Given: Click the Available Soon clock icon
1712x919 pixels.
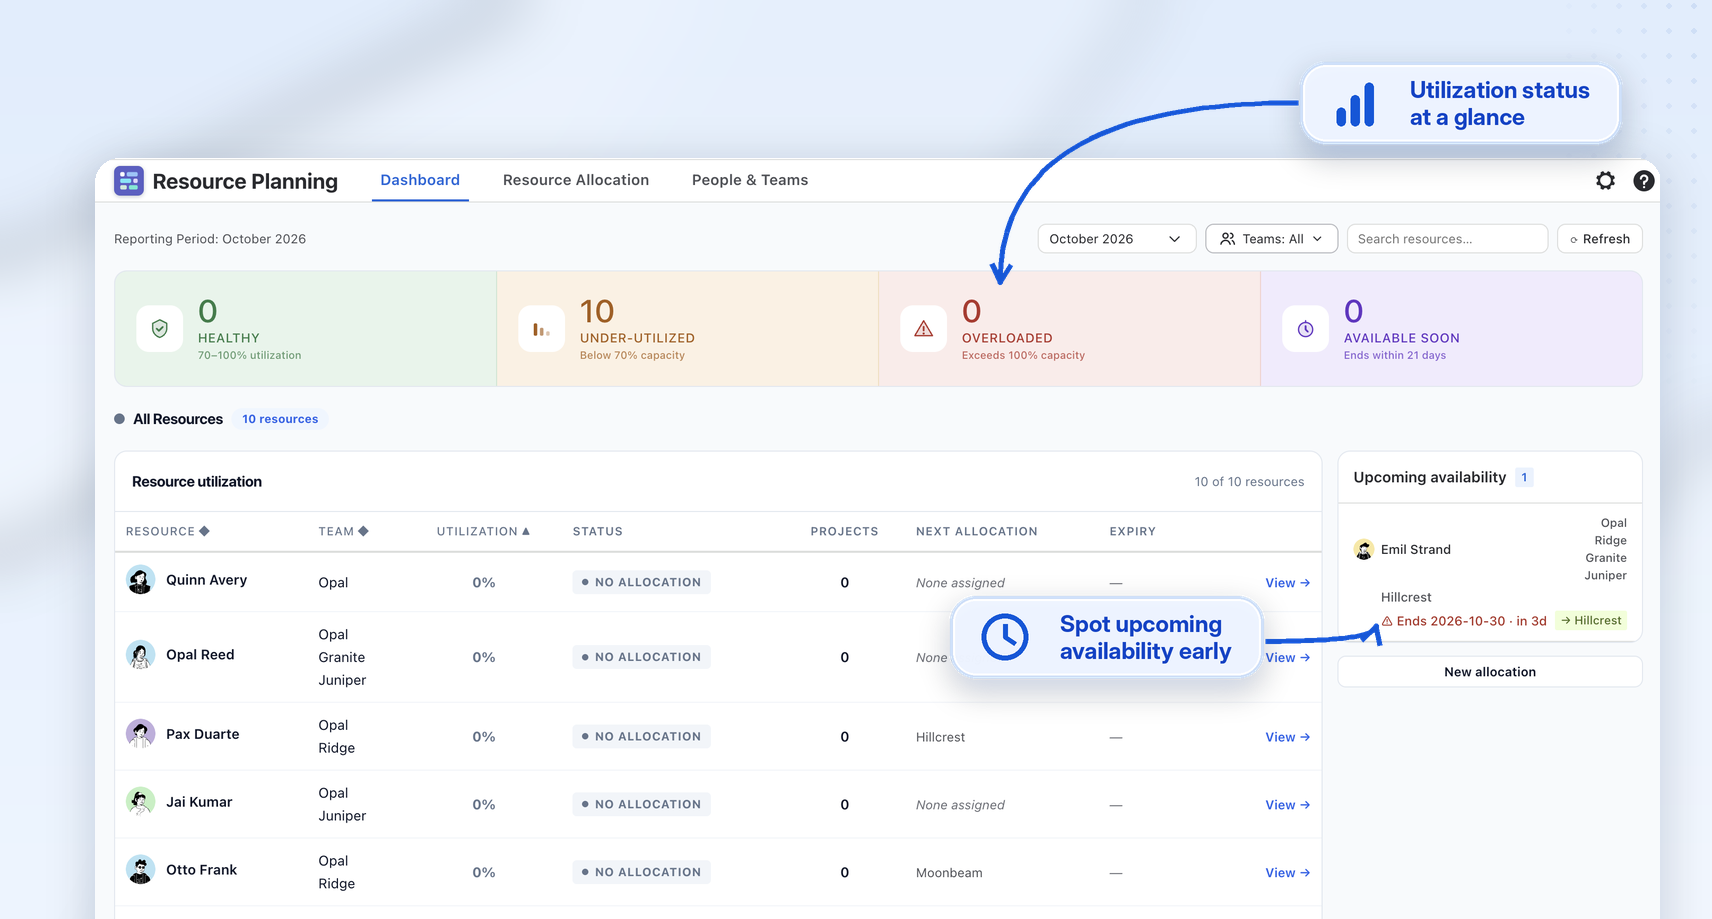Looking at the screenshot, I should [x=1305, y=329].
